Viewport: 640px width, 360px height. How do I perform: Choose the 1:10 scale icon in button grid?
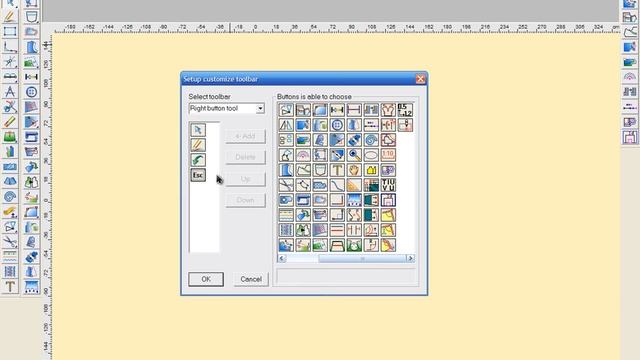388,155
